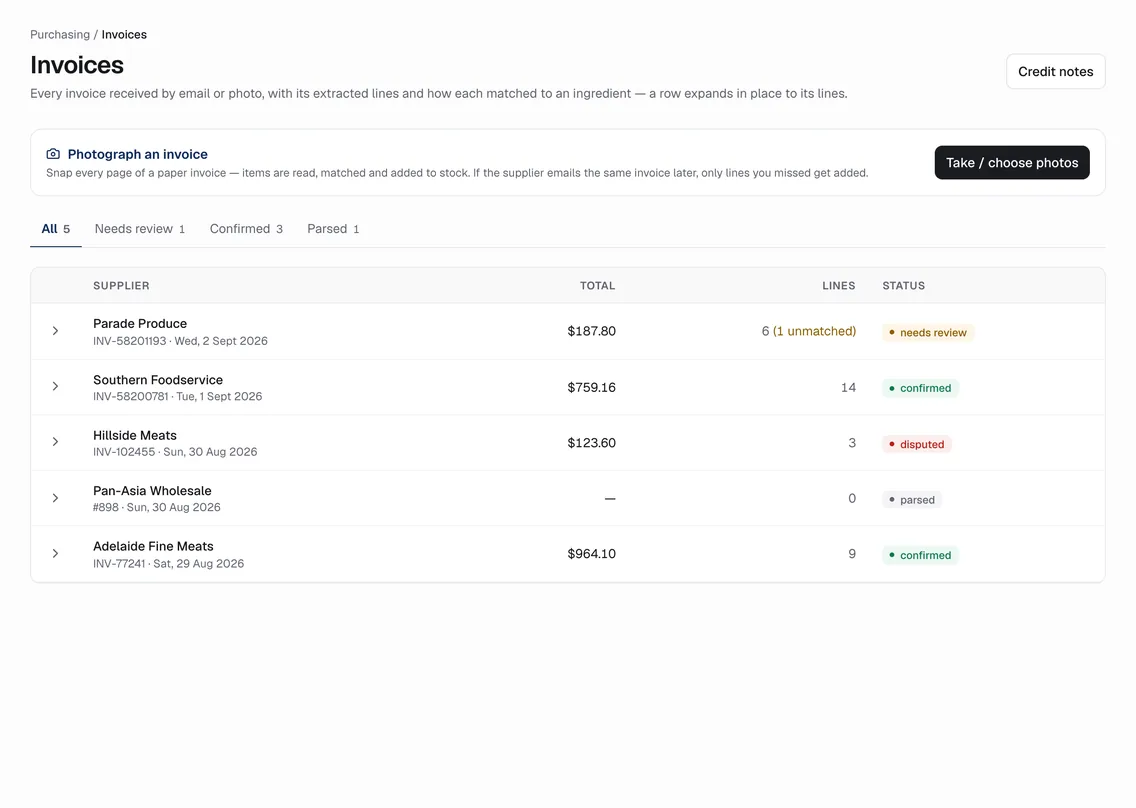The image size is (1136, 808).
Task: Click Adelaide Fine Meats' confirmed status badge
Action: pos(920,555)
